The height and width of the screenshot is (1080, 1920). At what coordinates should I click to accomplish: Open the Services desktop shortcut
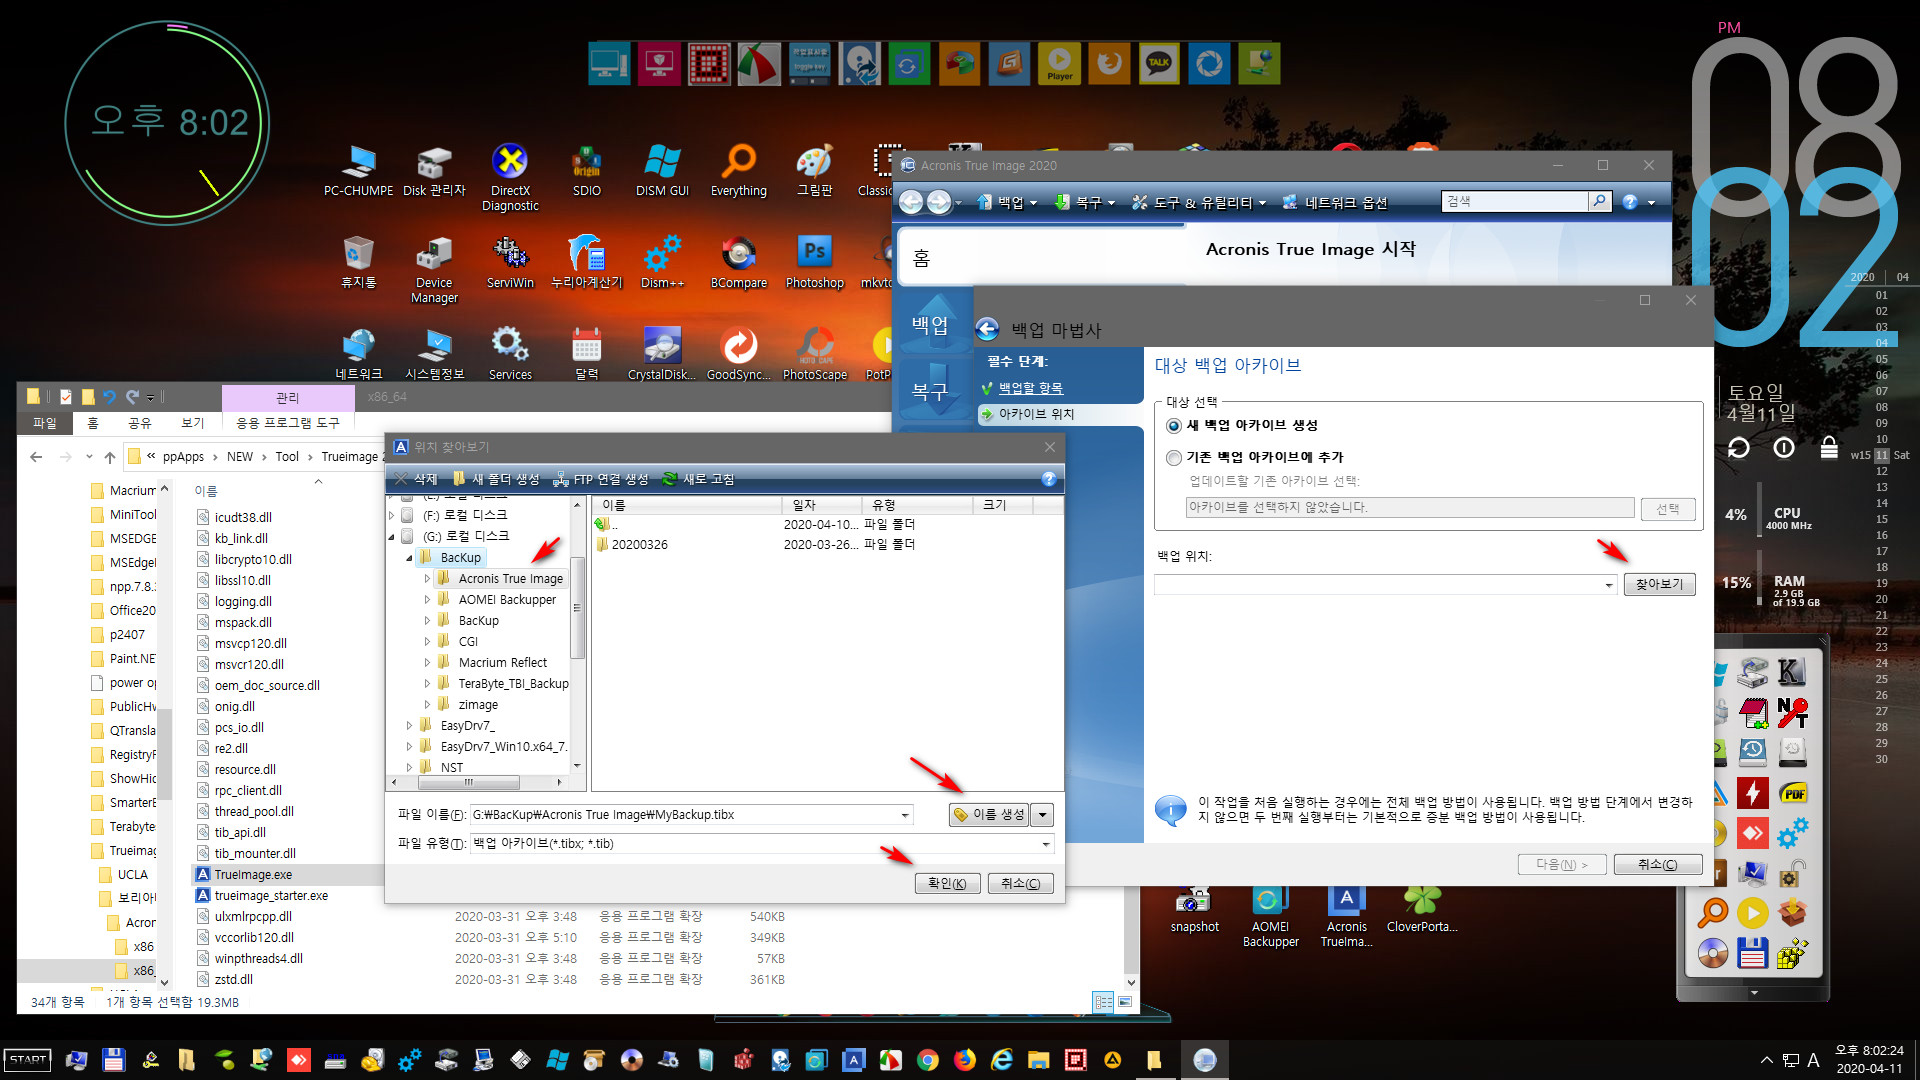click(510, 354)
